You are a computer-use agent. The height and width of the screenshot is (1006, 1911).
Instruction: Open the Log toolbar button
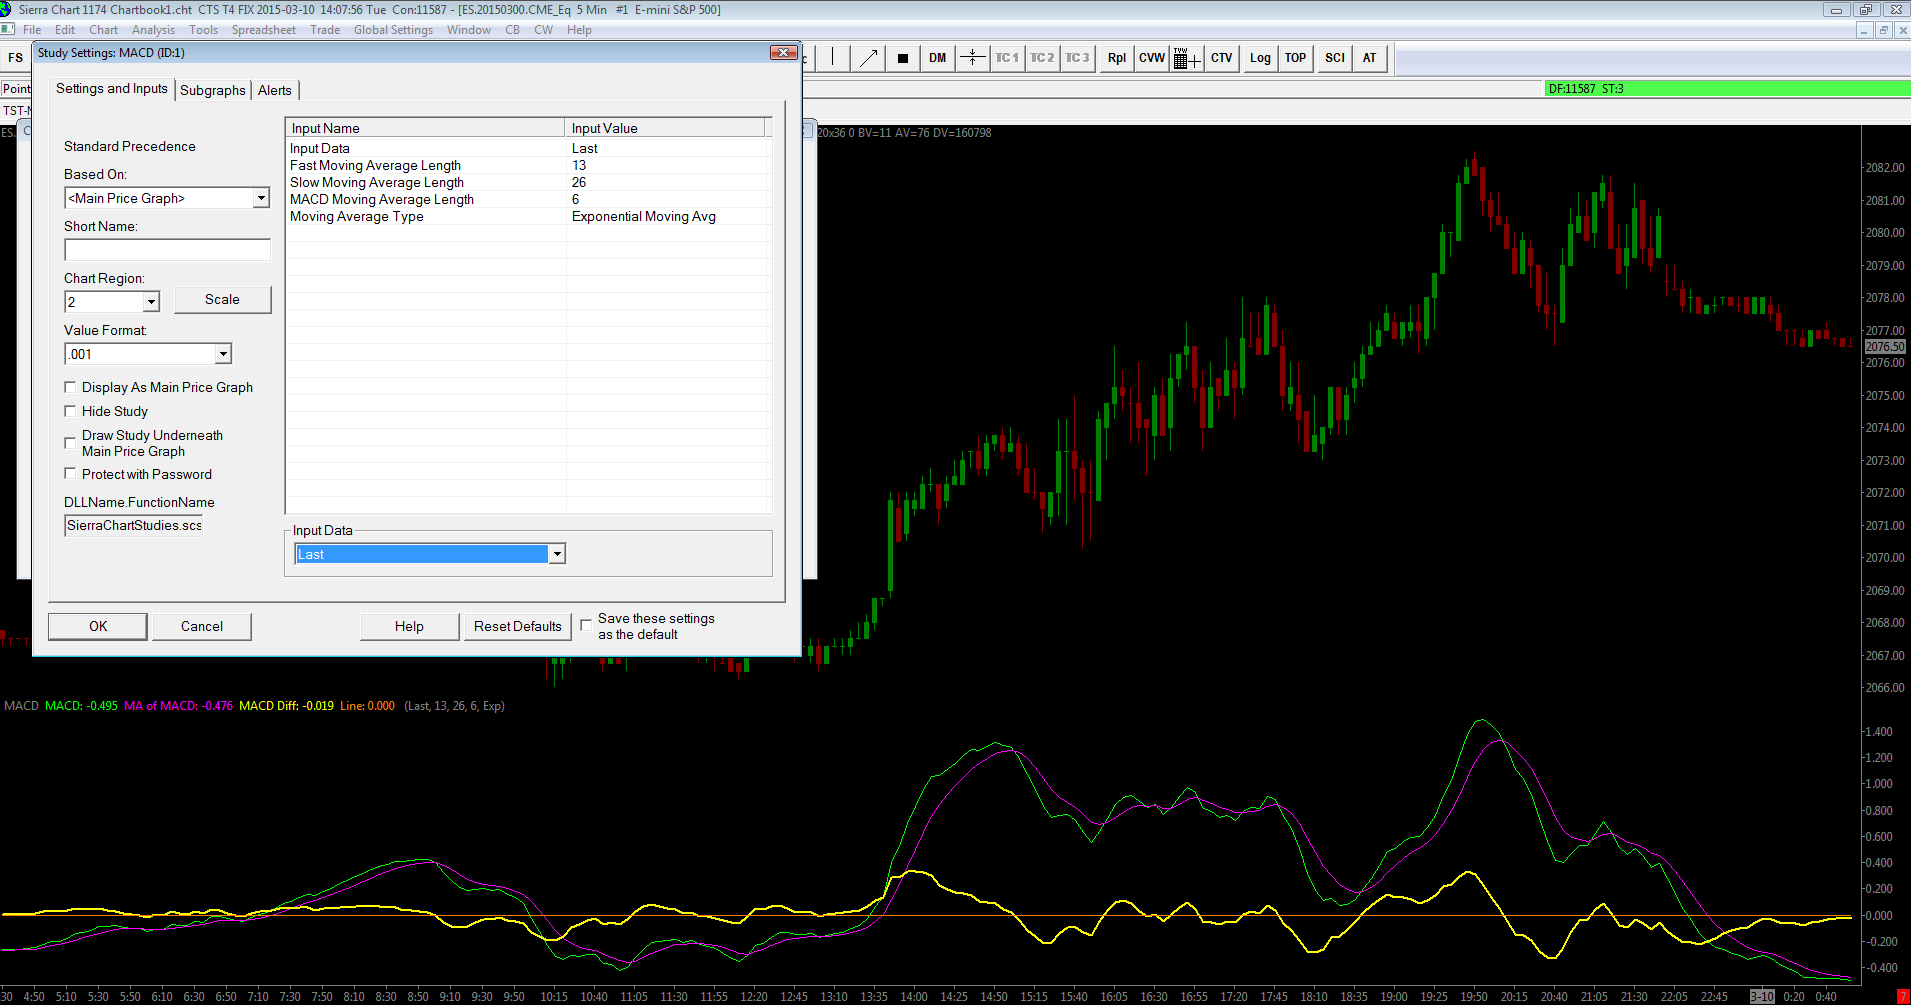(1260, 58)
